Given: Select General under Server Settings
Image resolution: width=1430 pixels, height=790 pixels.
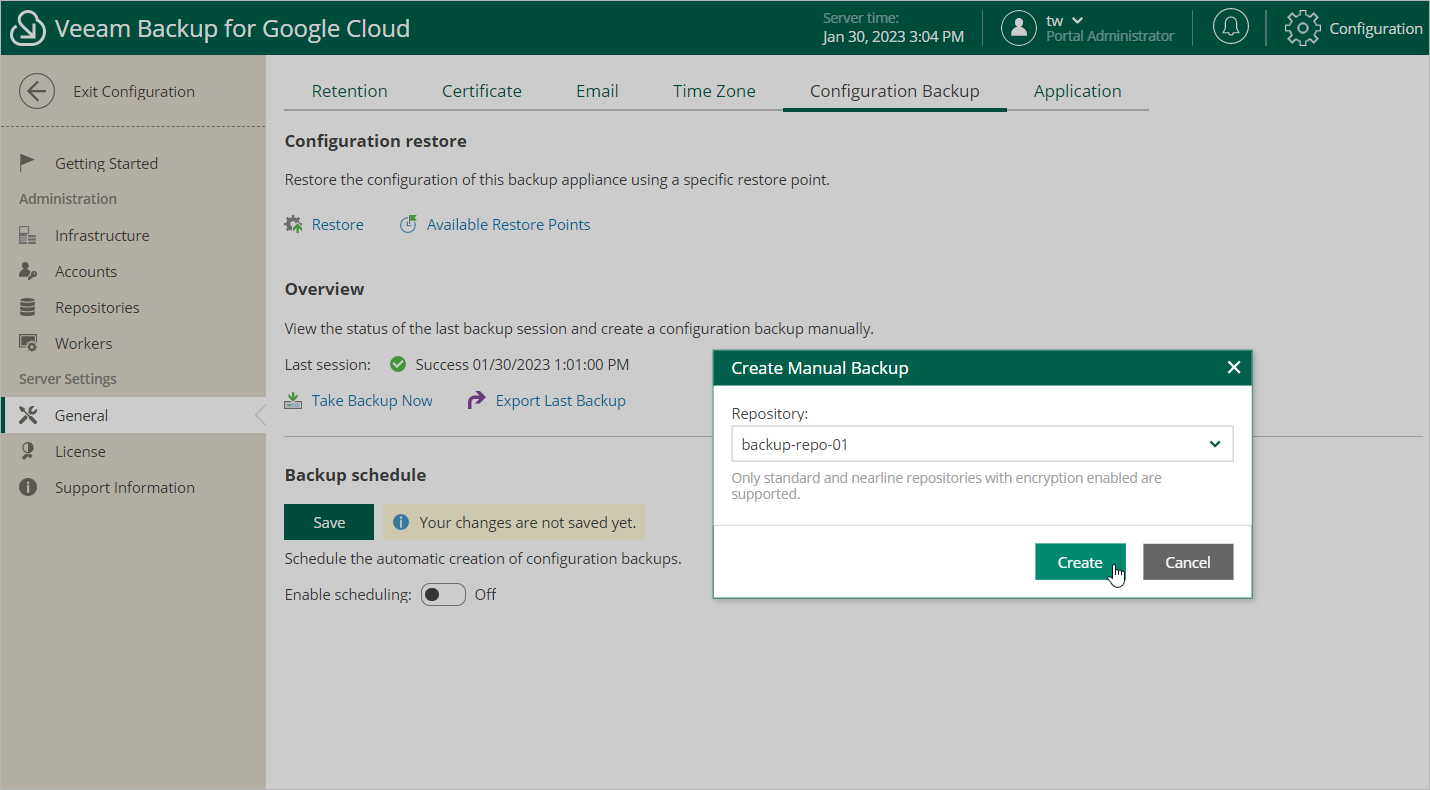Looking at the screenshot, I should (133, 415).
